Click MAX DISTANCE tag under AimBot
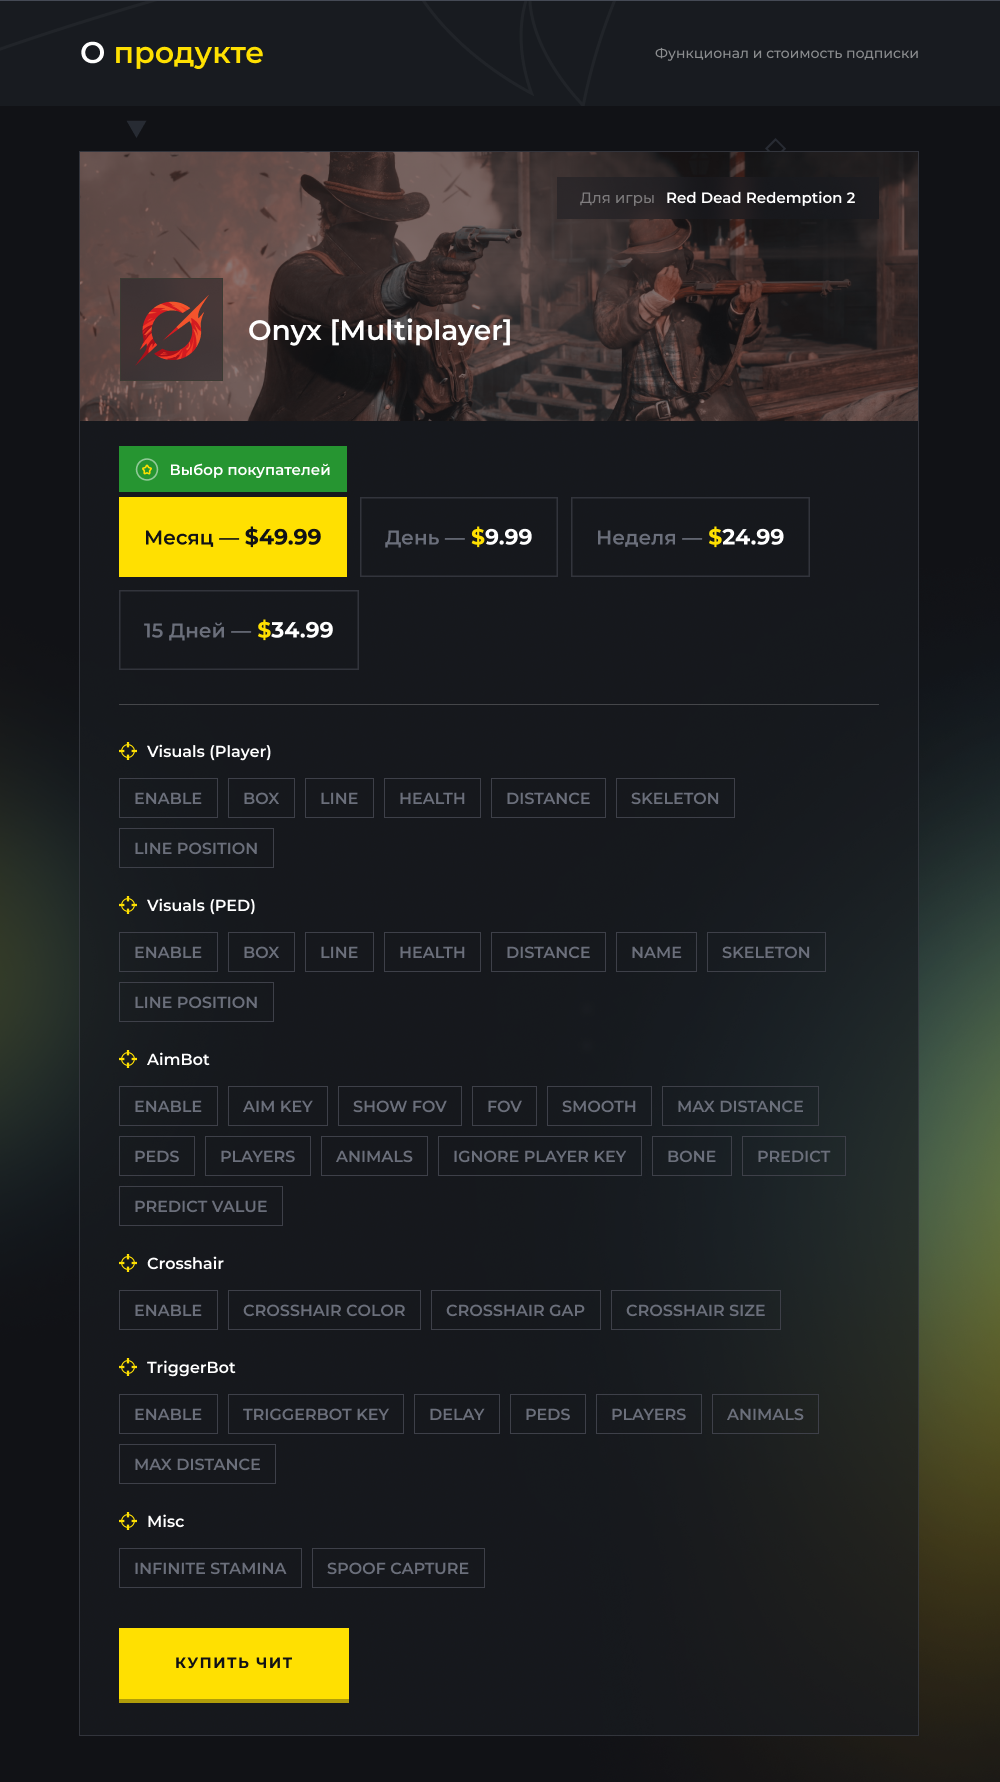Screen dimensions: 1000x1782 tap(740, 1106)
